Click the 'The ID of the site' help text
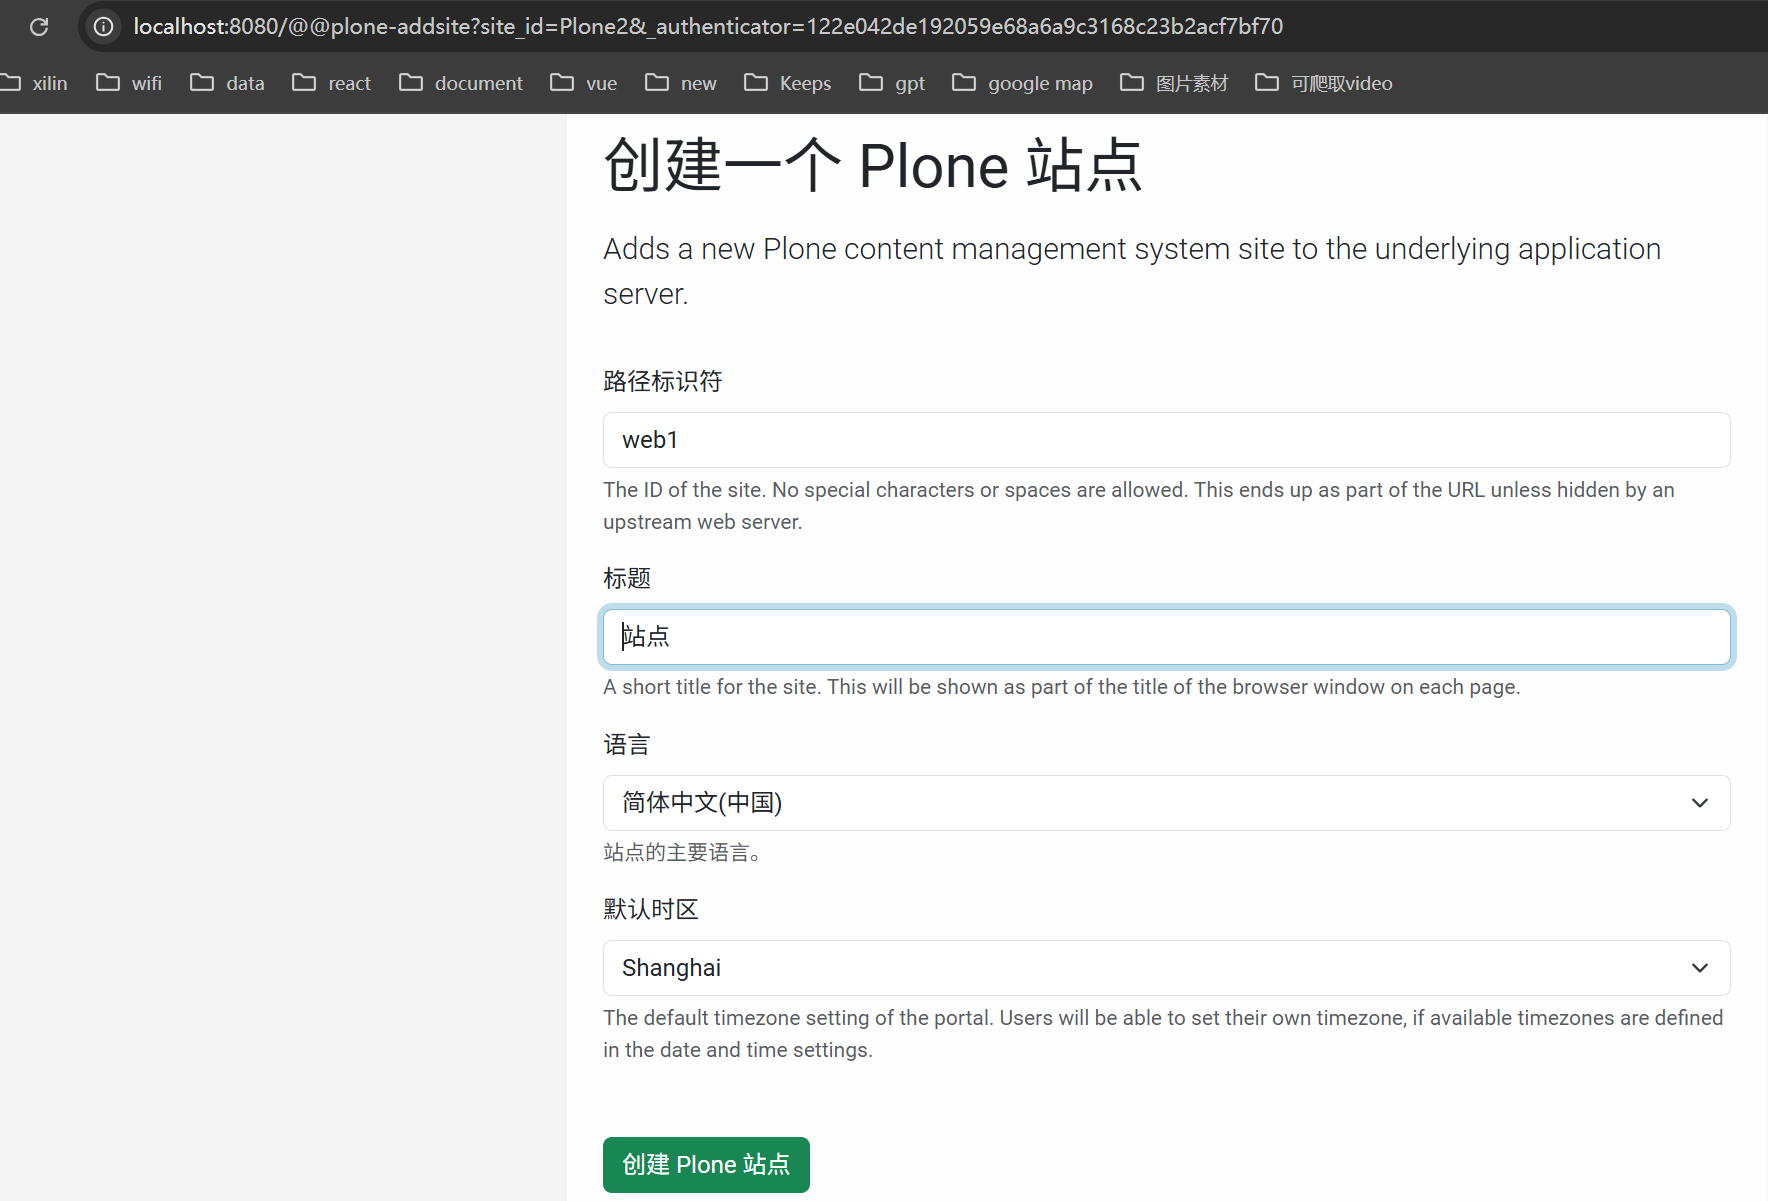Viewport: 1768px width, 1201px height. [1139, 506]
